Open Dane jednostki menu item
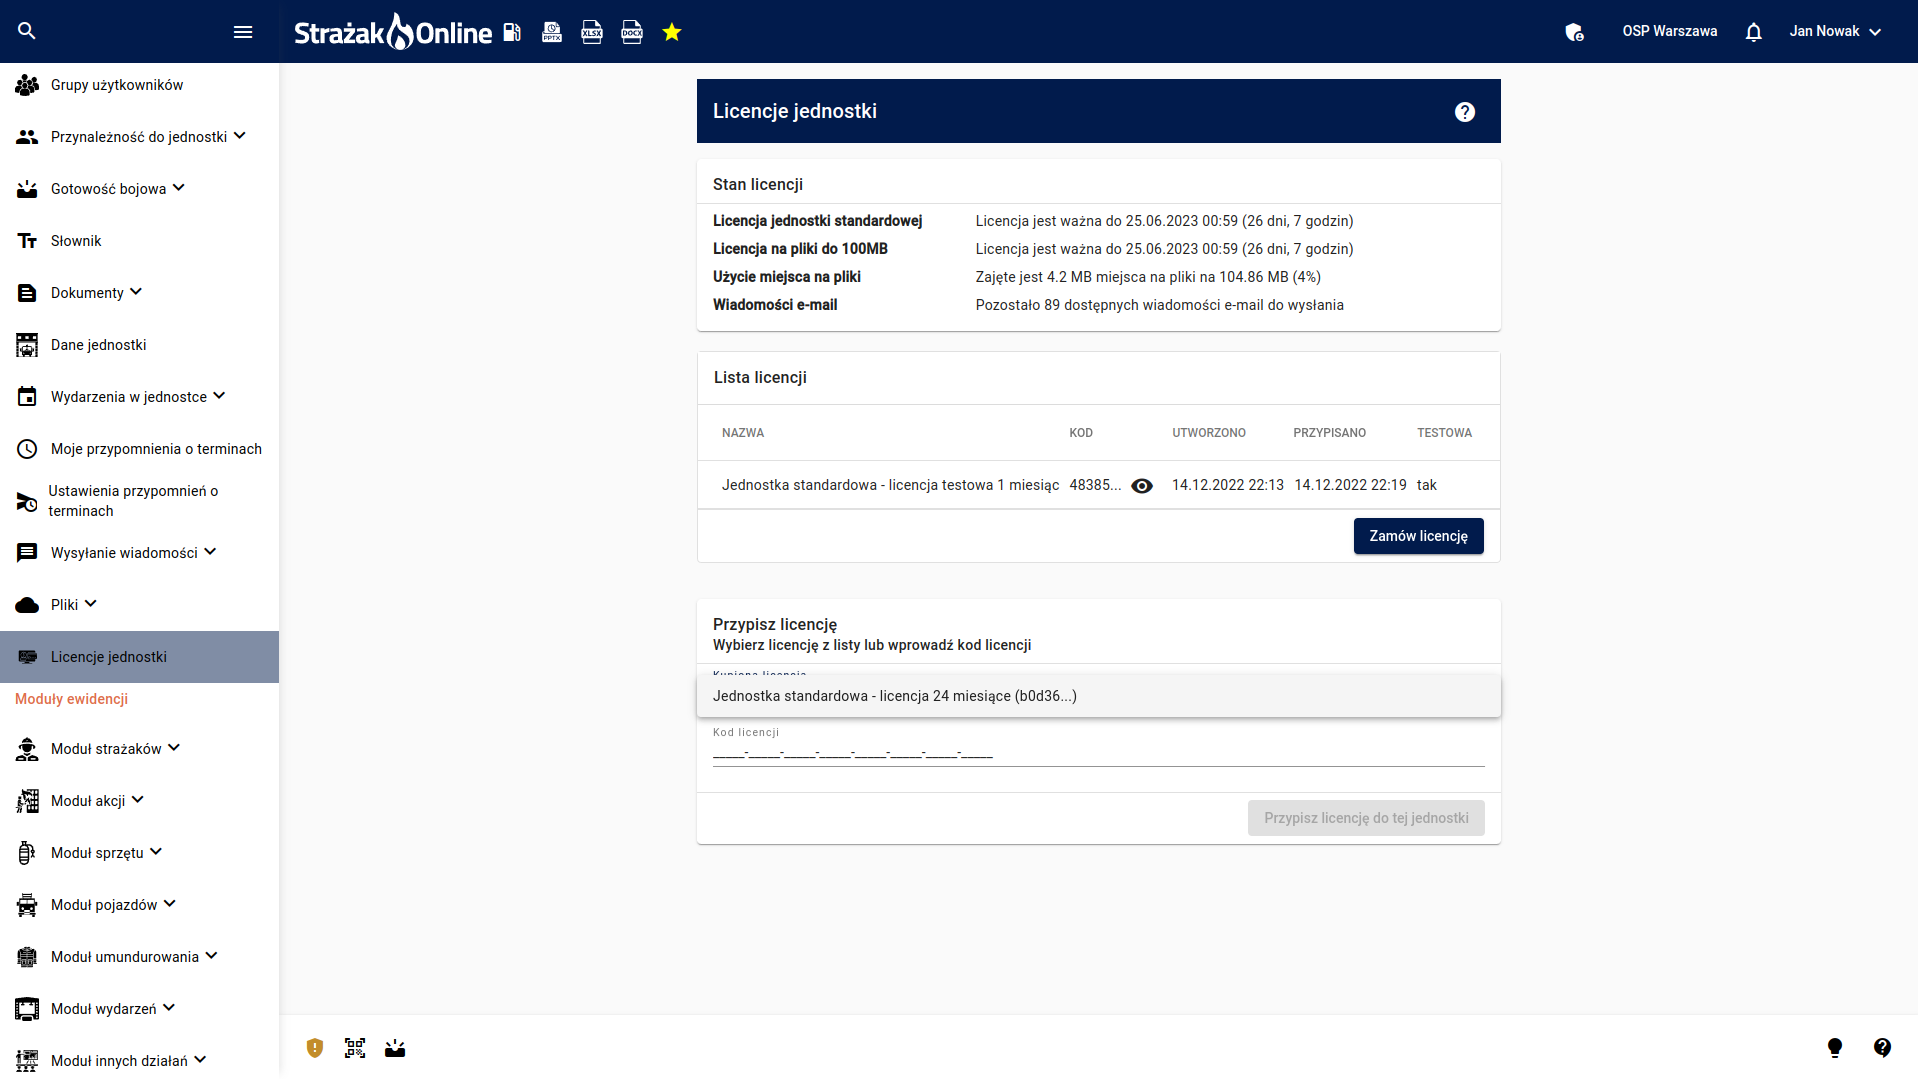The width and height of the screenshot is (1918, 1079). 139,345
